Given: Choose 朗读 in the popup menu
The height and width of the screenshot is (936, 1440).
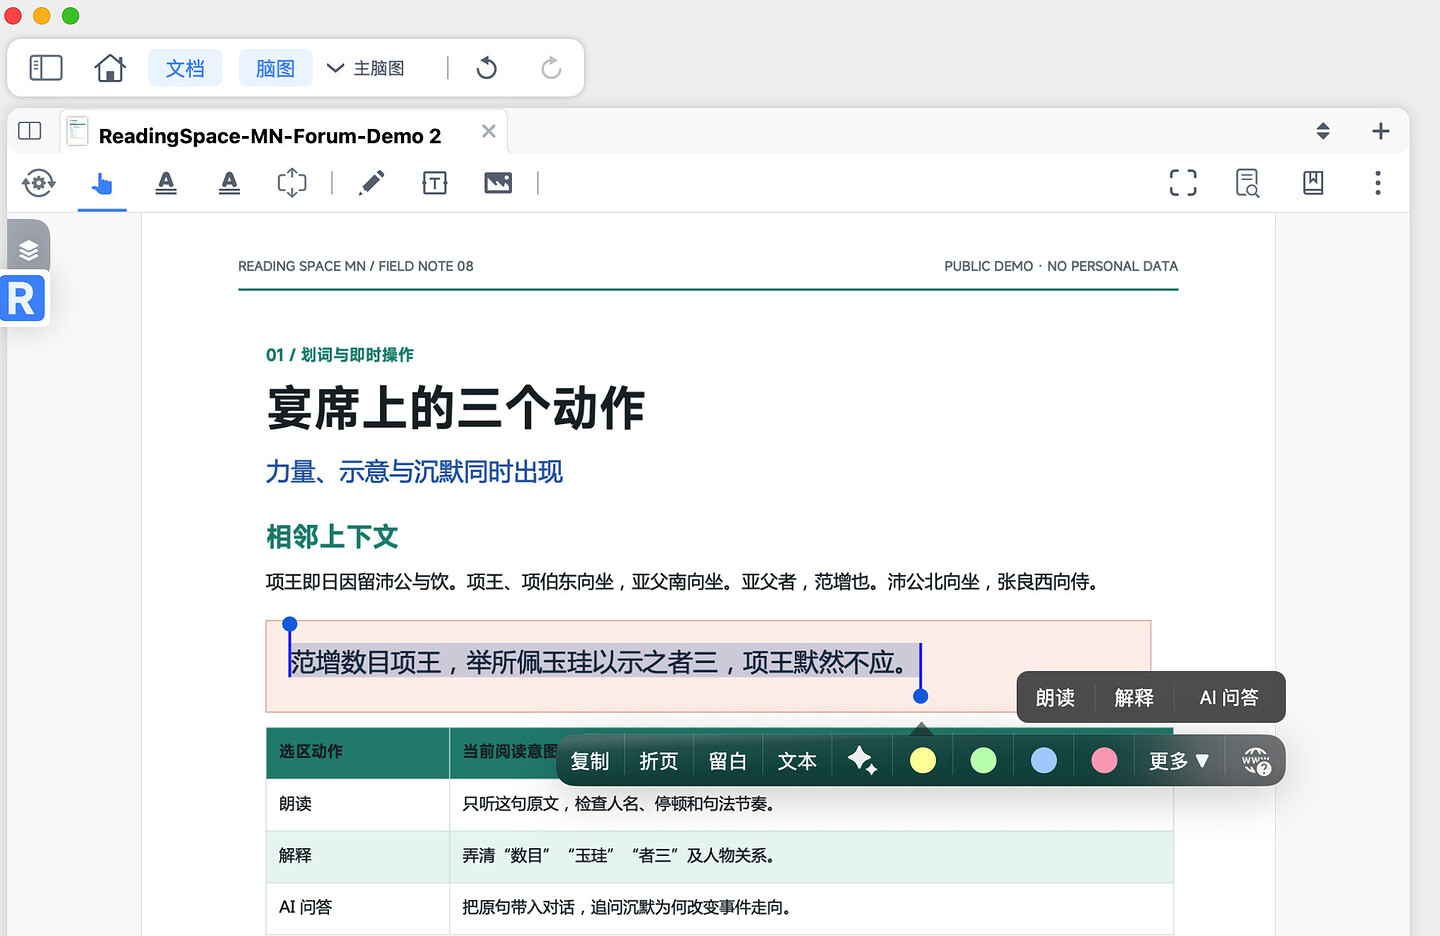Looking at the screenshot, I should coord(1055,698).
